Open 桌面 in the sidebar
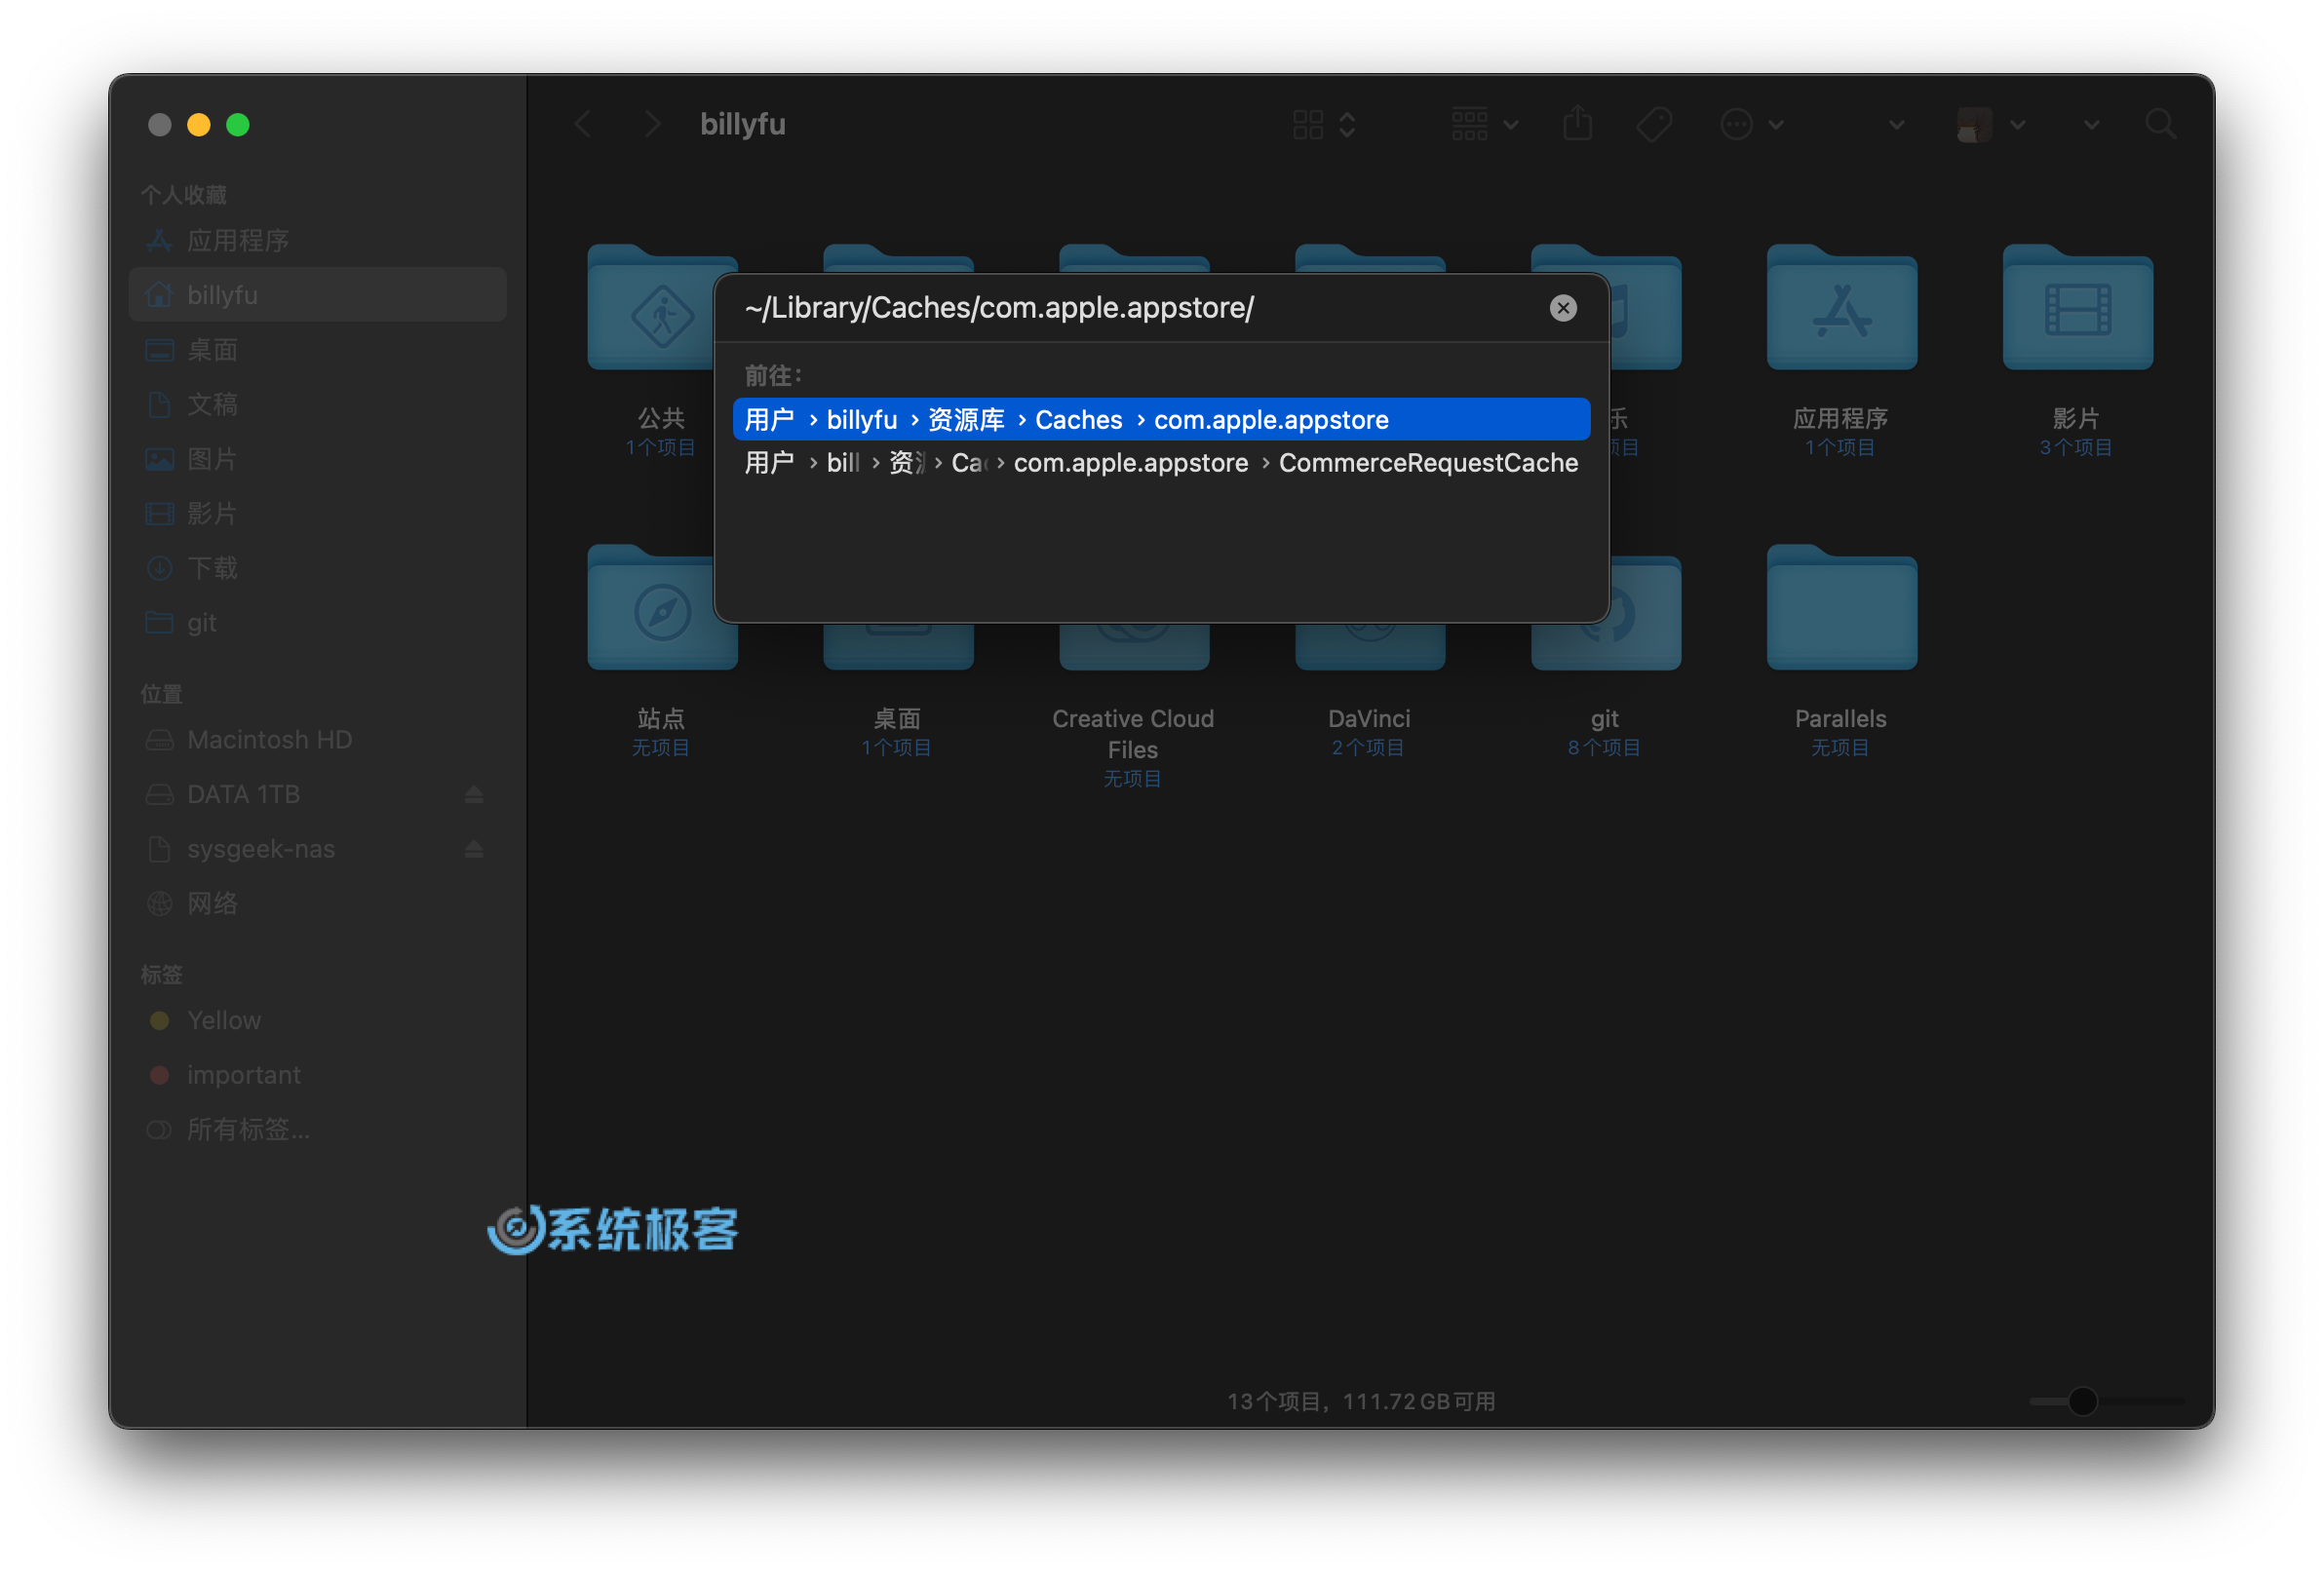The image size is (2324, 1573). pos(317,349)
